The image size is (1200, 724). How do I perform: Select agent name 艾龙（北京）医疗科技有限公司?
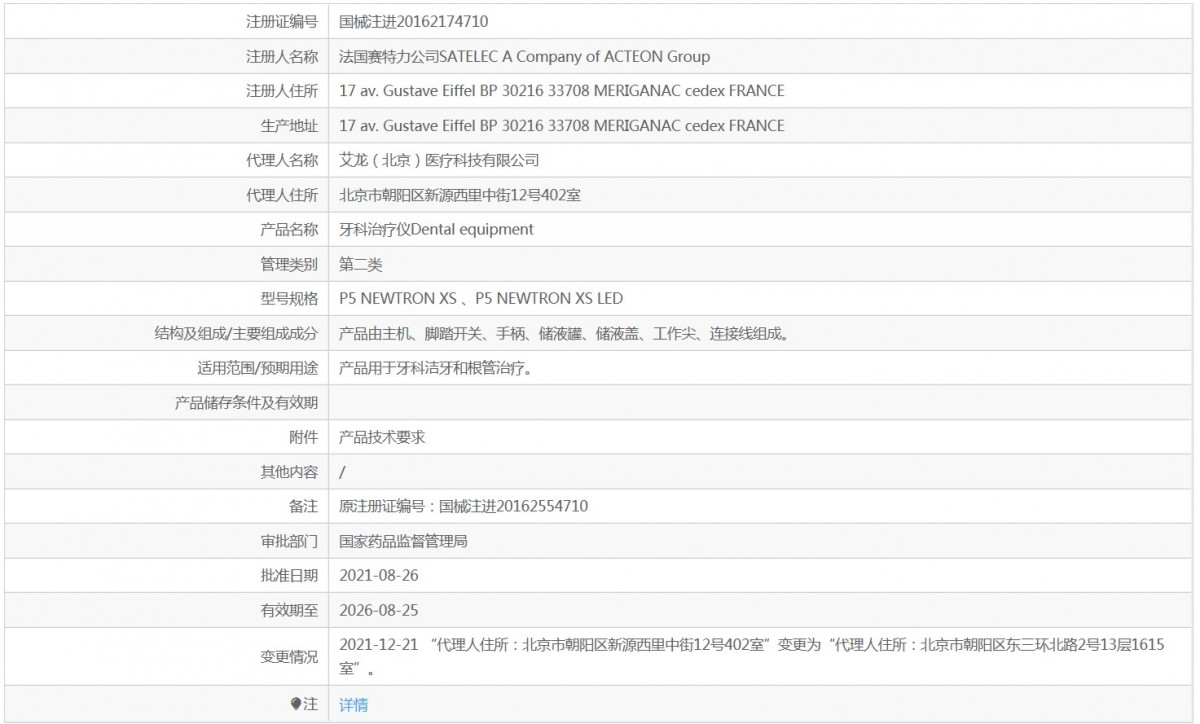[x=440, y=160]
